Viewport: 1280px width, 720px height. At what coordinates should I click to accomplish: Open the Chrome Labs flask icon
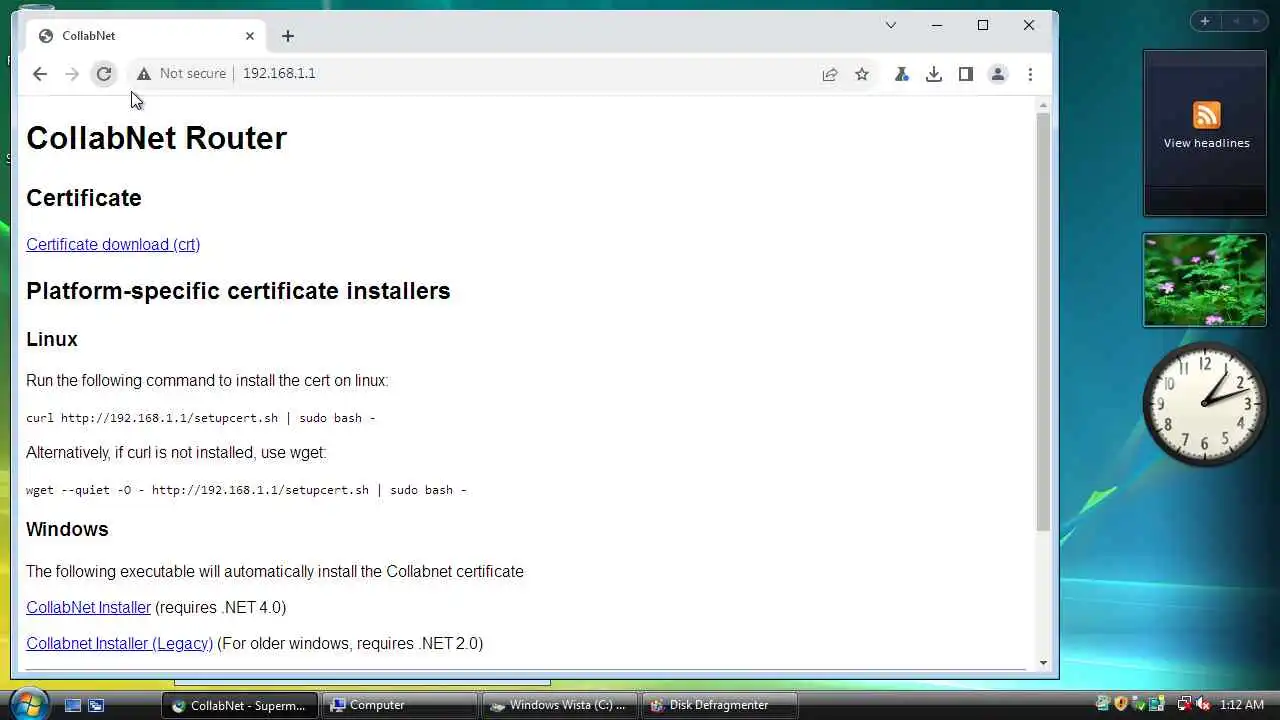pos(902,74)
